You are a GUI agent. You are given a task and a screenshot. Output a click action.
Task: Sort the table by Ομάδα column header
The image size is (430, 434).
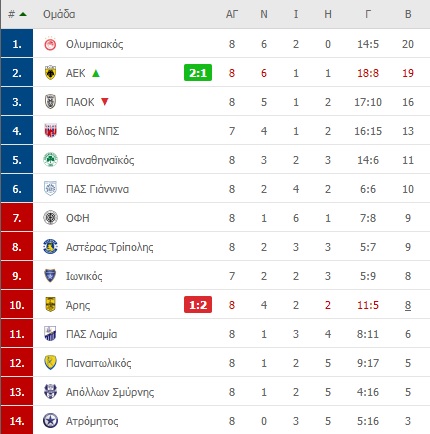(59, 14)
